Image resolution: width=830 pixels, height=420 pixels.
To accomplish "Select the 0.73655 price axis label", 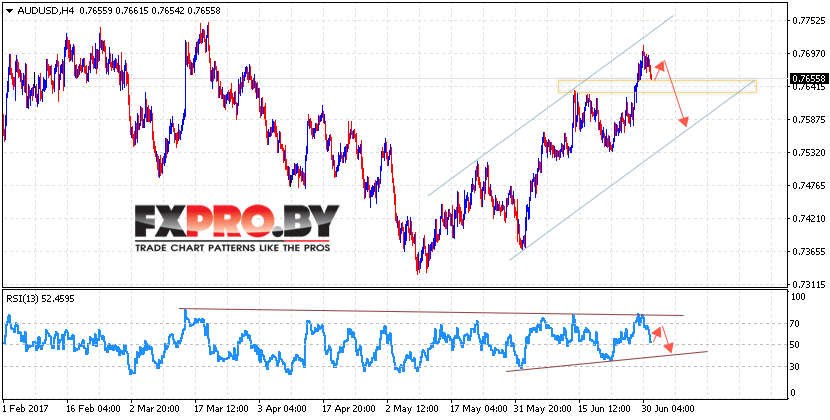I will [x=808, y=252].
